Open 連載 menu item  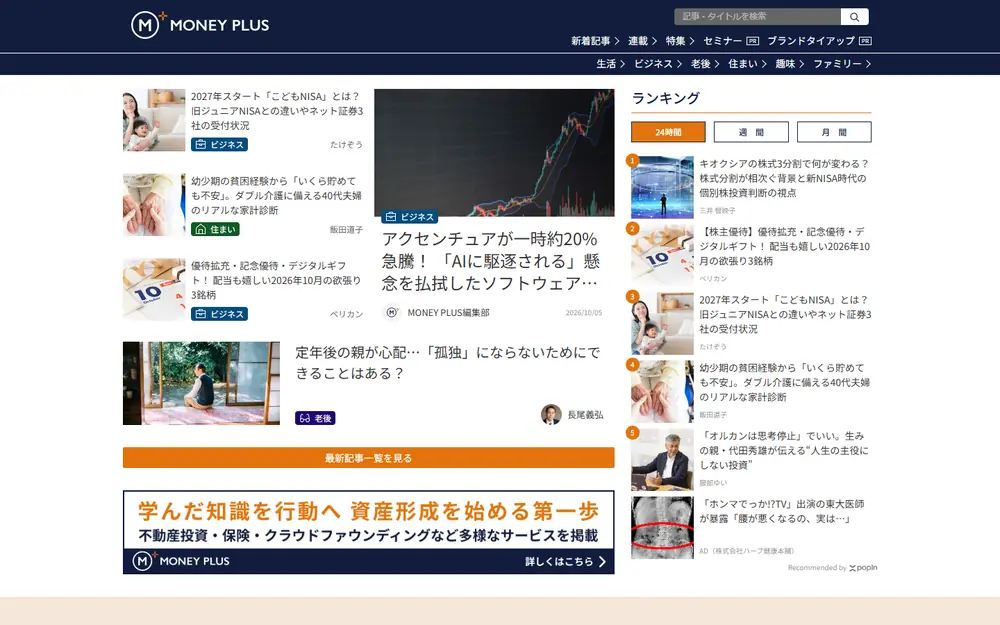[x=642, y=41]
